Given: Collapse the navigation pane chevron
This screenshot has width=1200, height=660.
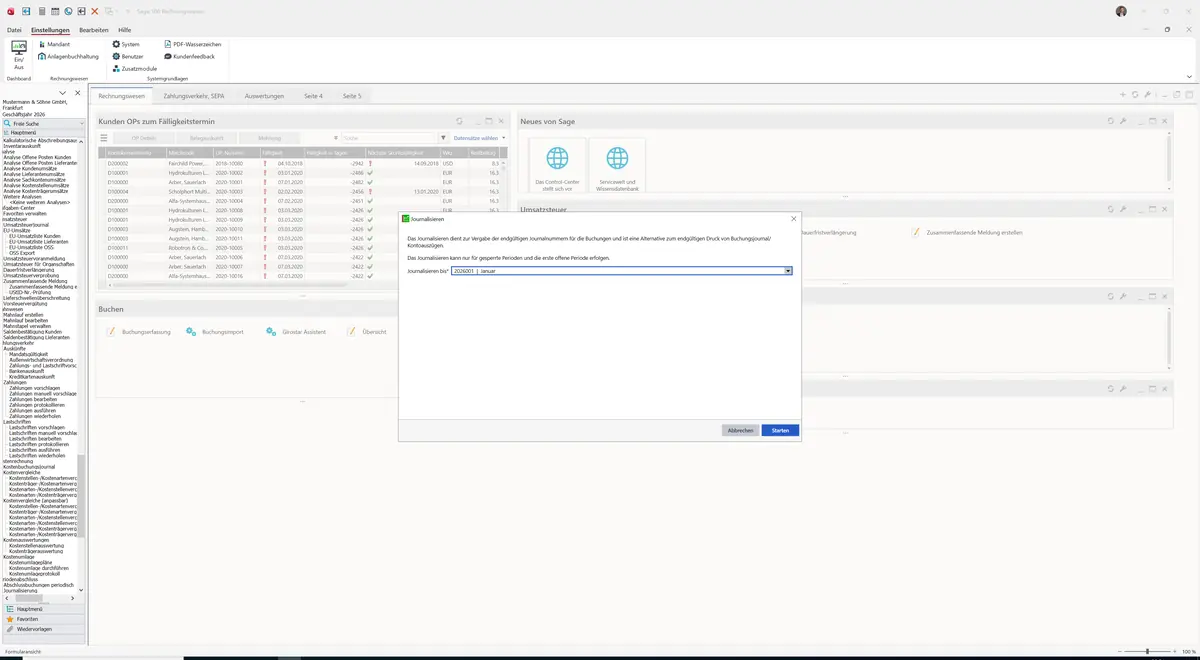Looking at the screenshot, I should pos(63,93).
